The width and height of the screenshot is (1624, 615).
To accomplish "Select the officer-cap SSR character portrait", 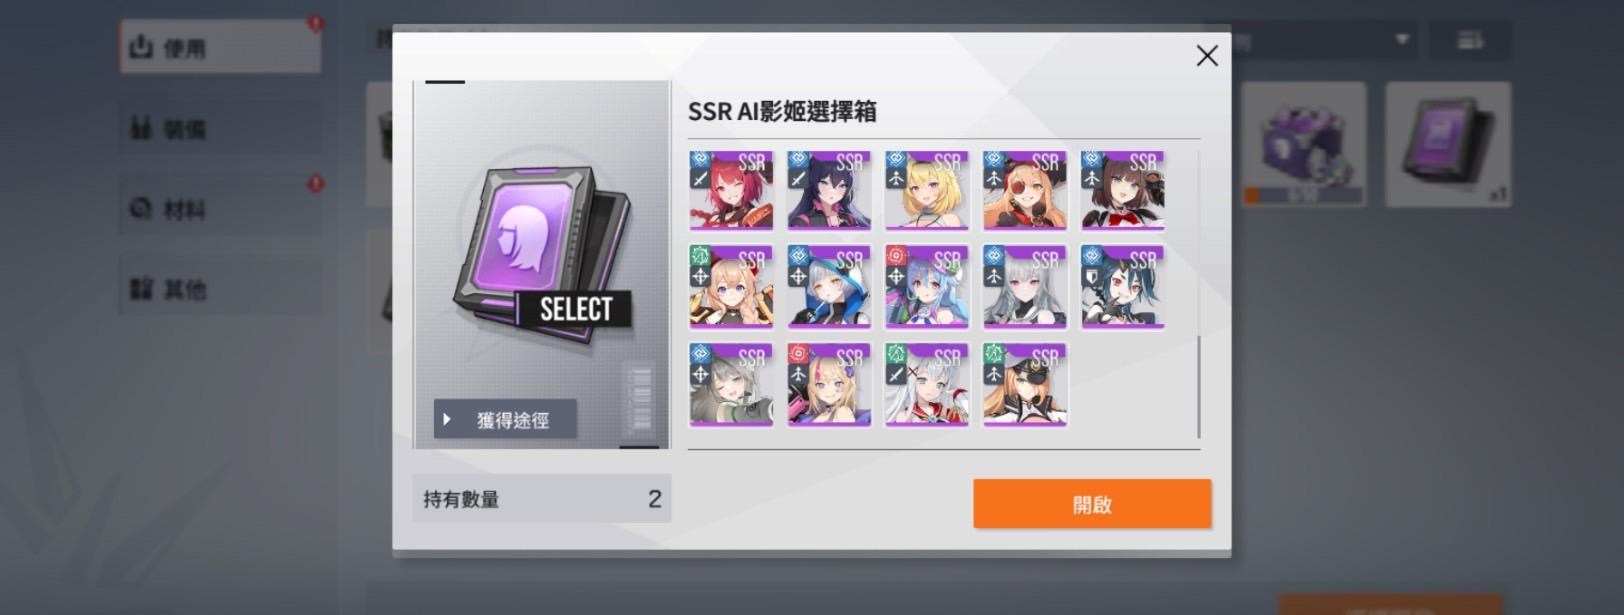I will (x=1024, y=385).
